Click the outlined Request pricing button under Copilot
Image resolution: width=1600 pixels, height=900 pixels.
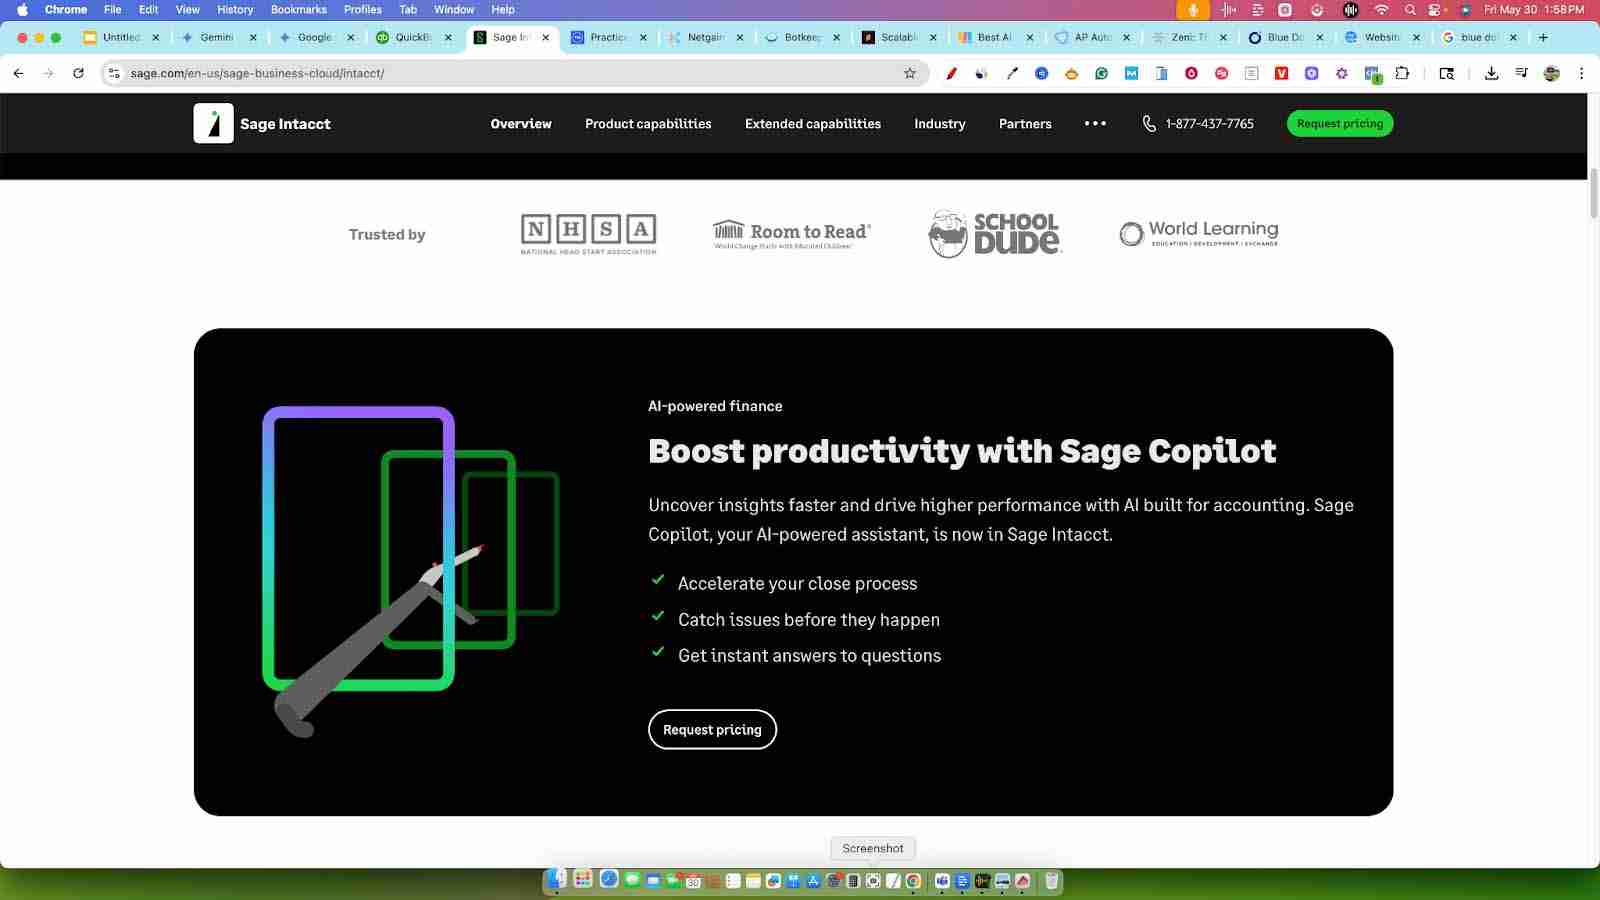tap(712, 730)
